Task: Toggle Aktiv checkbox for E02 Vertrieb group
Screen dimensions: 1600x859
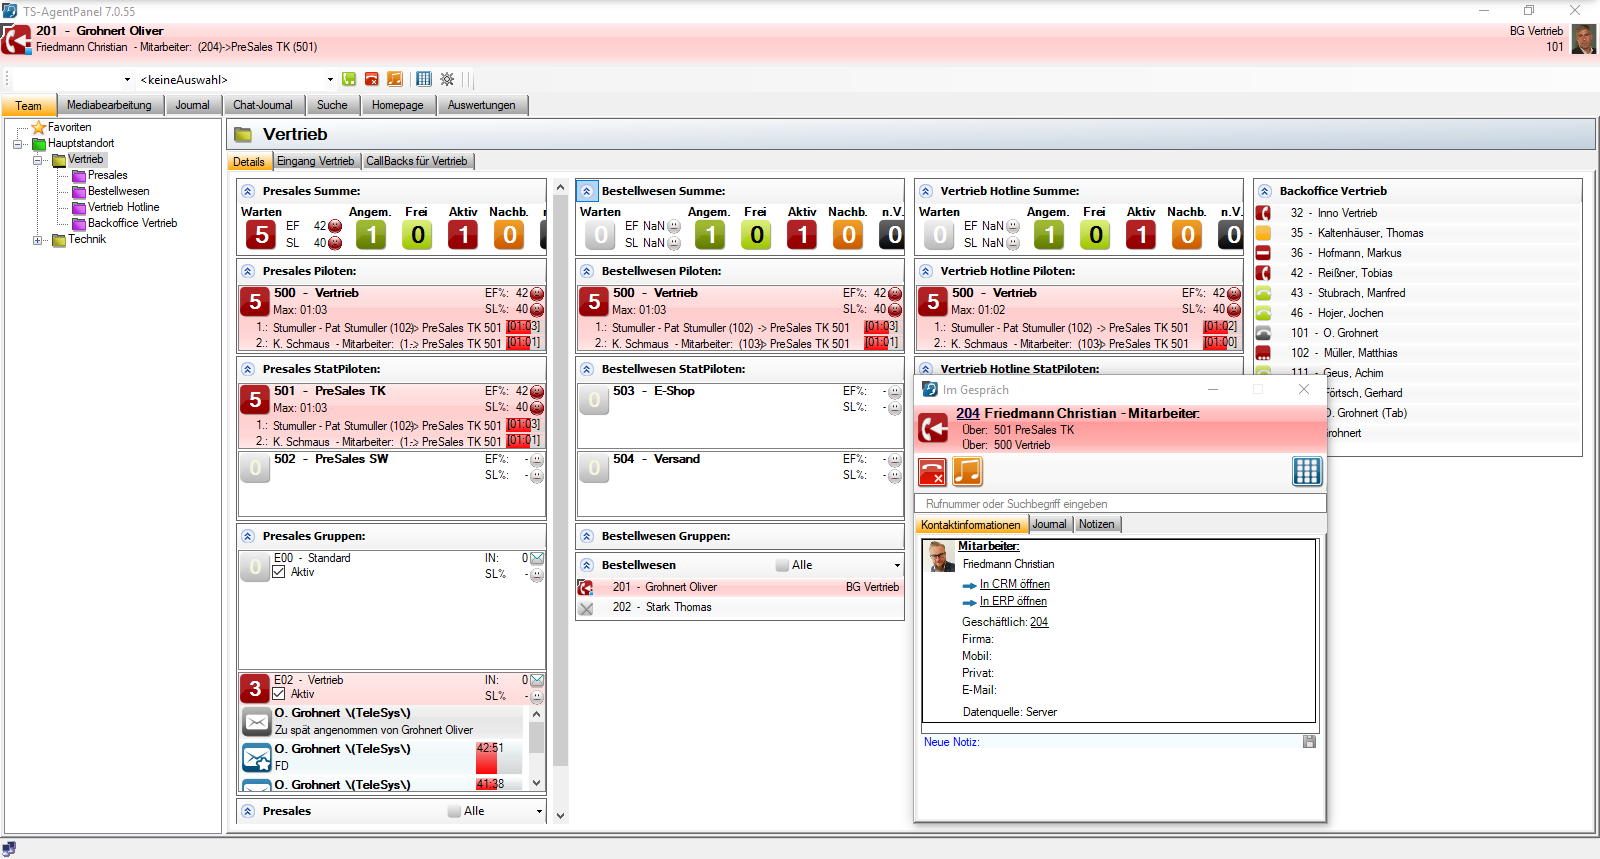Action: tap(279, 694)
